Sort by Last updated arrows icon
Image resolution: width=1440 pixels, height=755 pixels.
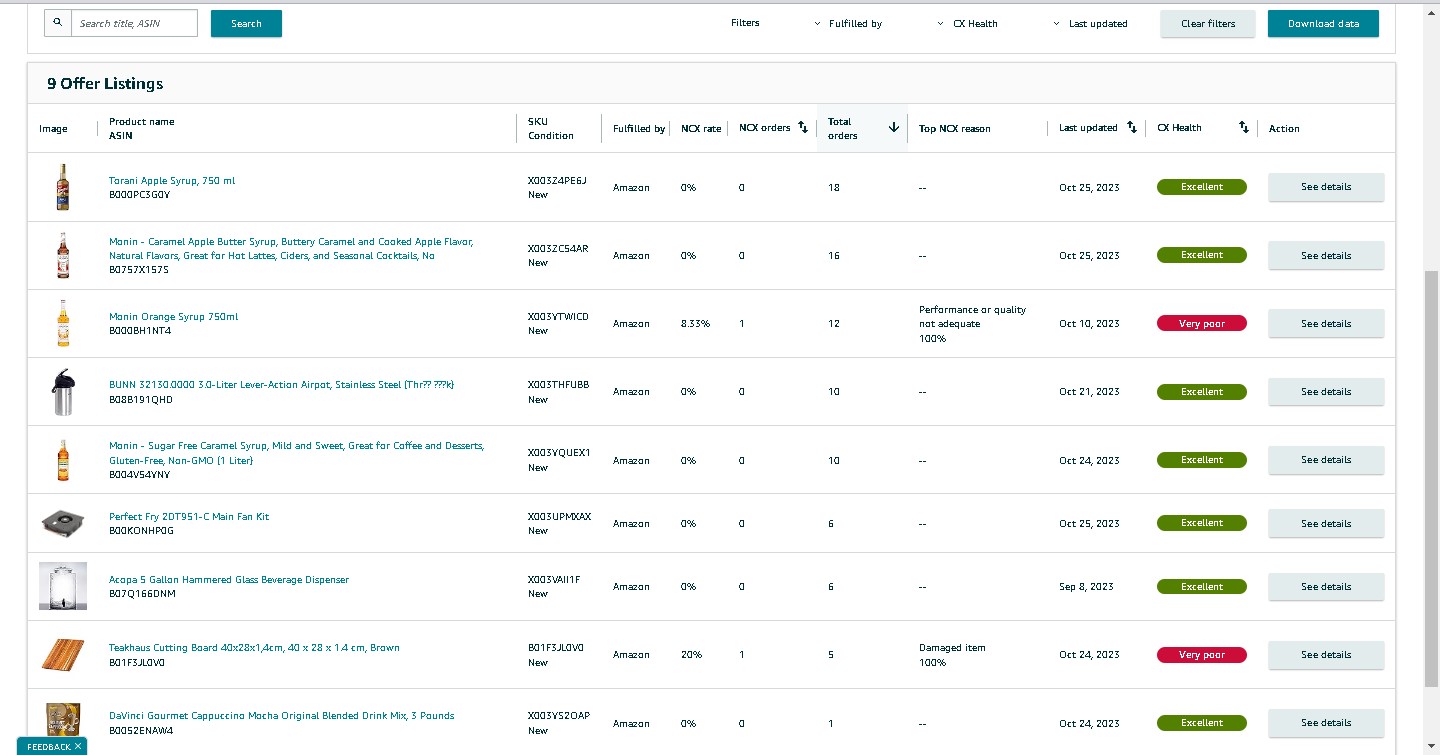[x=1132, y=128]
